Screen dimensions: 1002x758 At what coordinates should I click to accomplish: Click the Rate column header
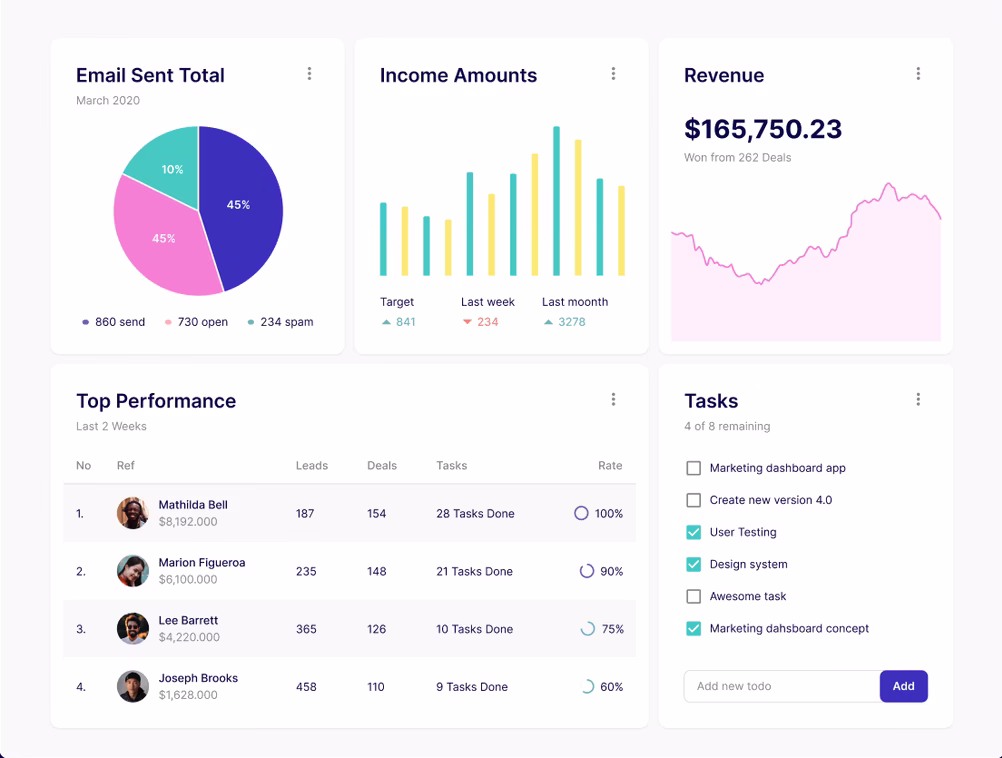609,466
